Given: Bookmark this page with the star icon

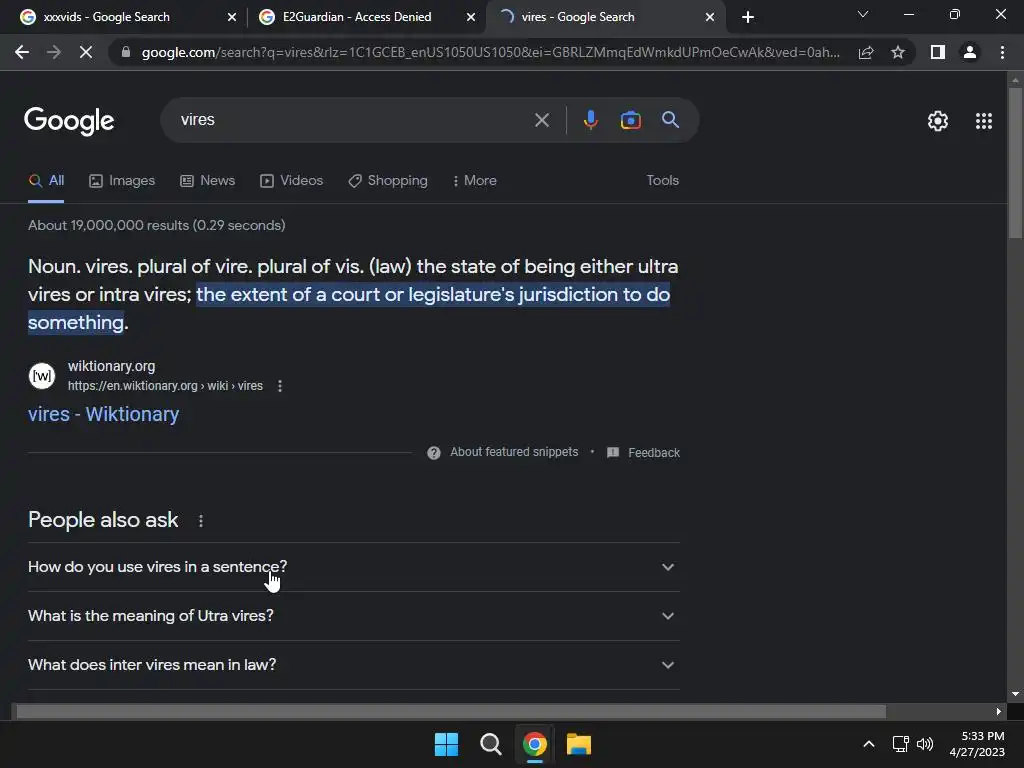Looking at the screenshot, I should tap(898, 52).
